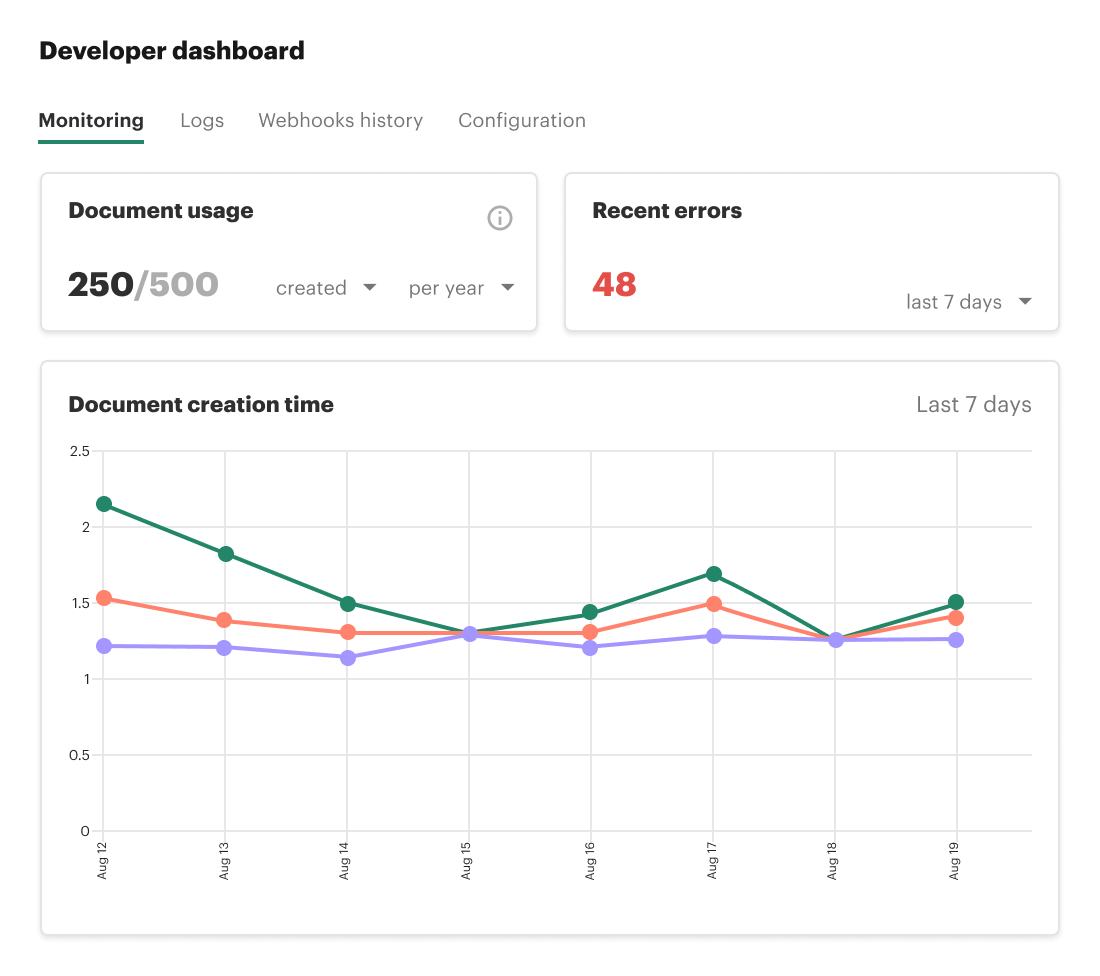Screen dimensions: 1100x976
Task: Click the orange data point for Aug 13
Action: 225,620
